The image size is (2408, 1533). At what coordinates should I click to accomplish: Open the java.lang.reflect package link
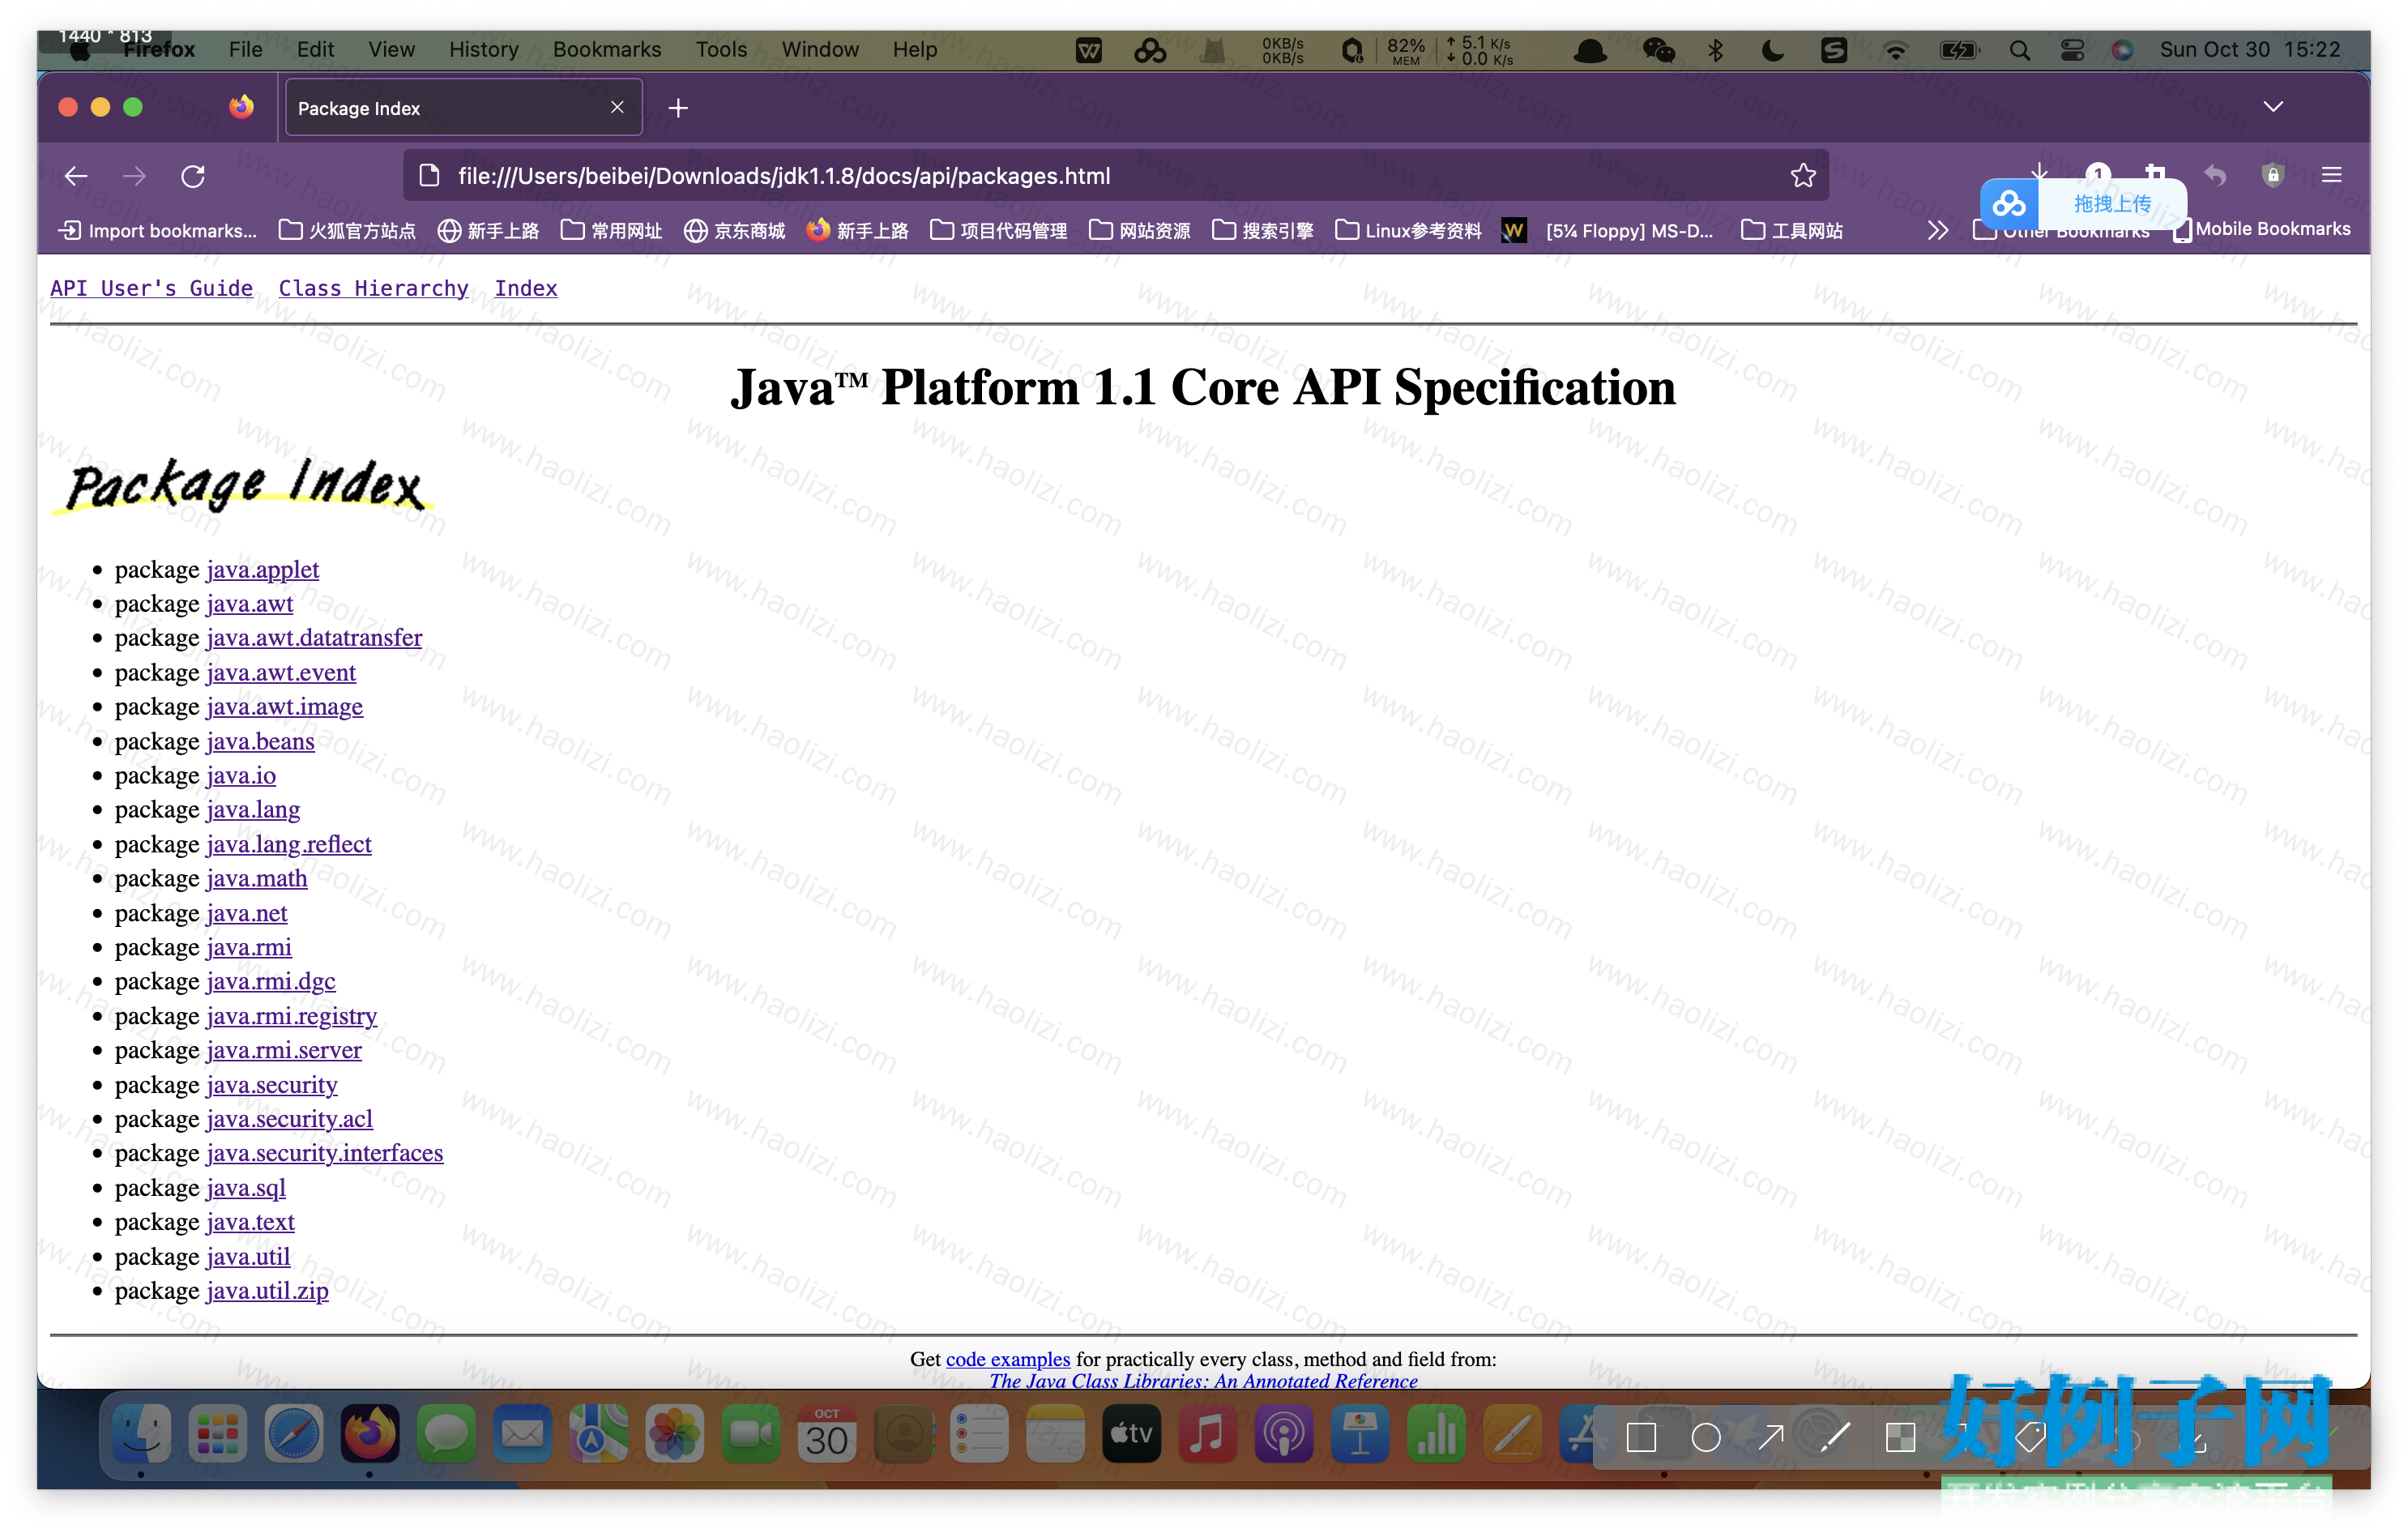tap(288, 845)
